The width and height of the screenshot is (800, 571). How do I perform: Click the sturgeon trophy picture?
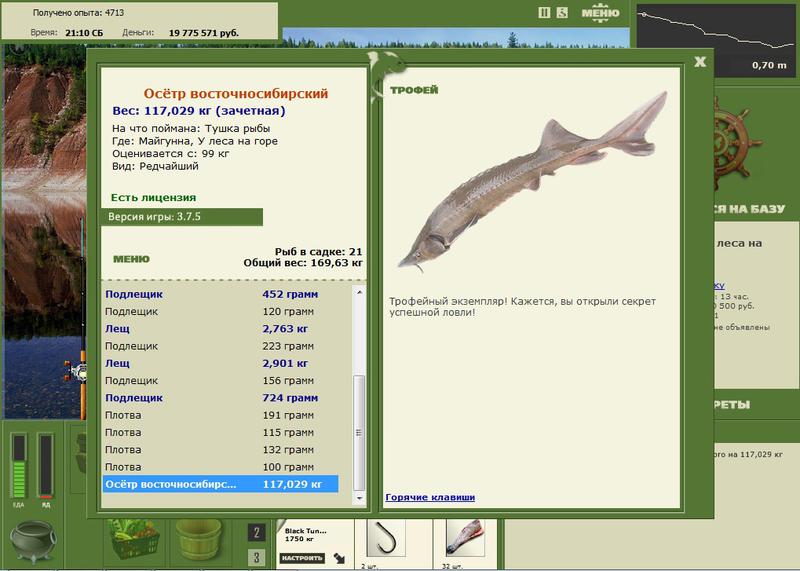pyautogui.click(x=532, y=181)
